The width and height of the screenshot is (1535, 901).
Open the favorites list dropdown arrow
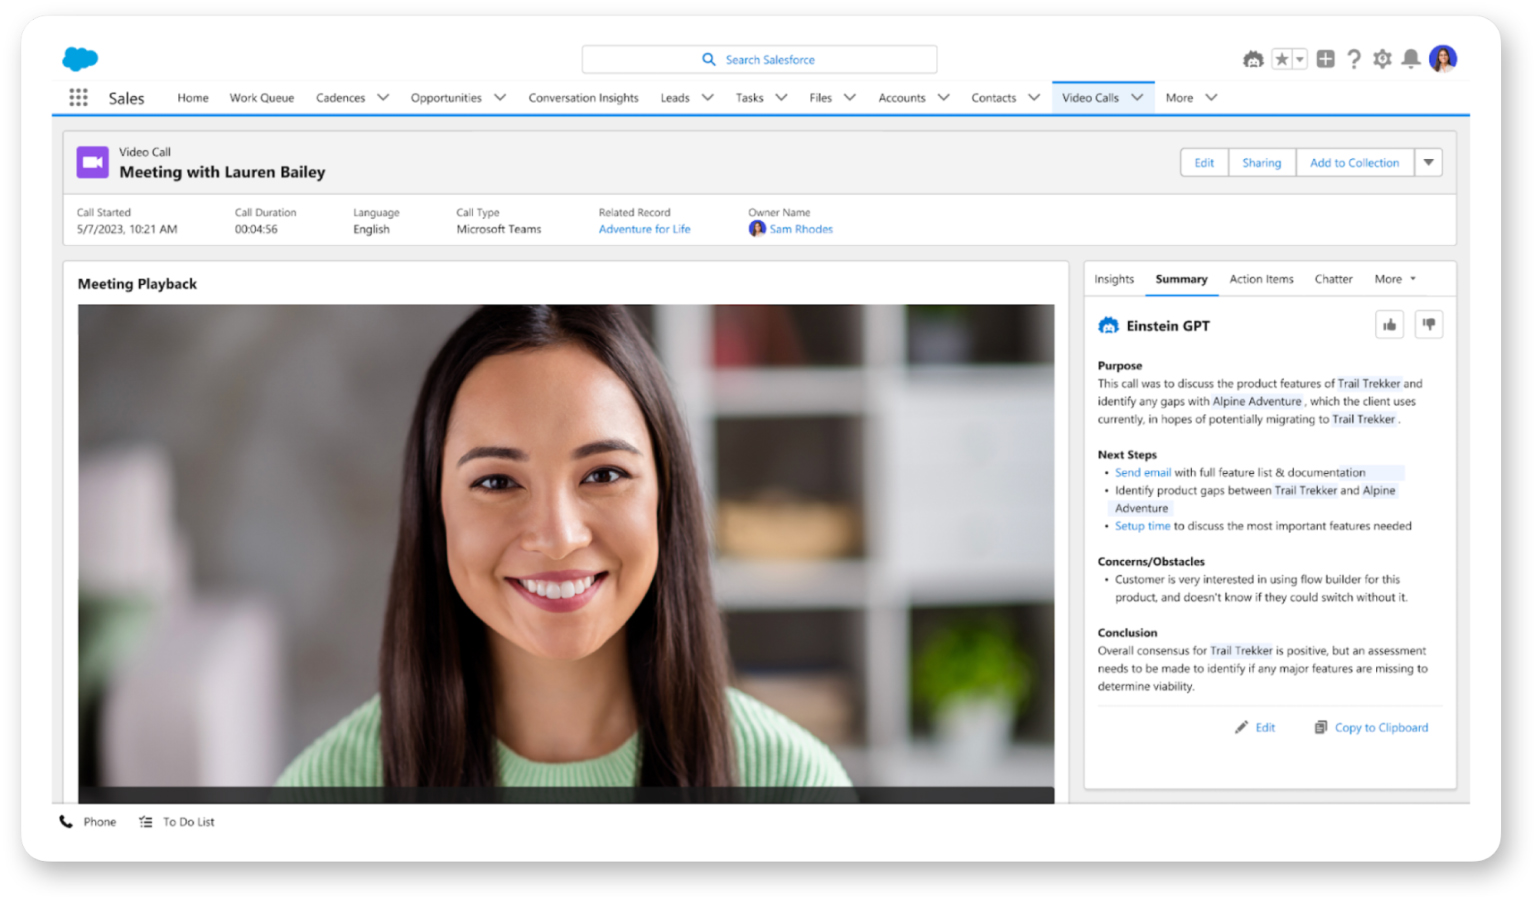(x=1300, y=60)
